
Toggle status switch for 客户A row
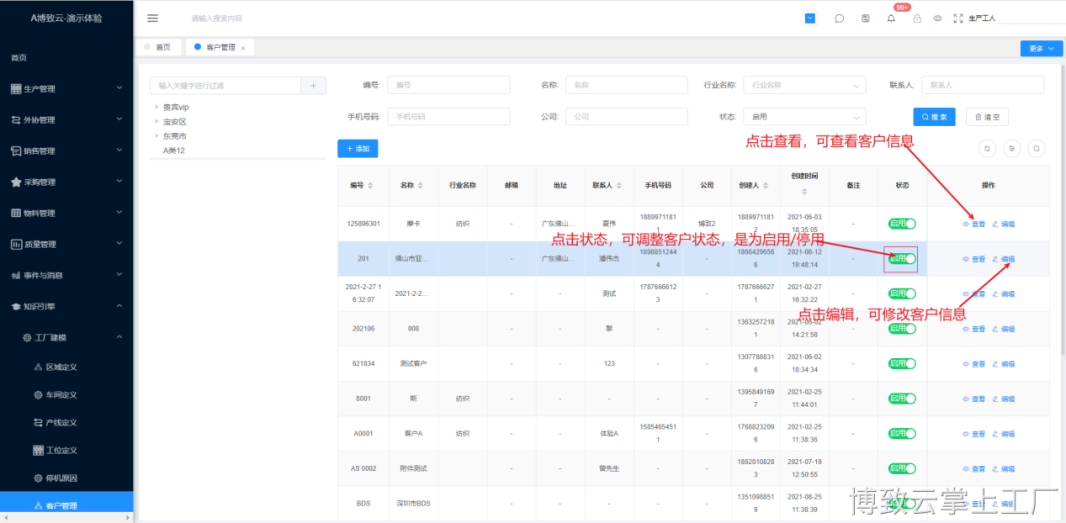point(901,433)
